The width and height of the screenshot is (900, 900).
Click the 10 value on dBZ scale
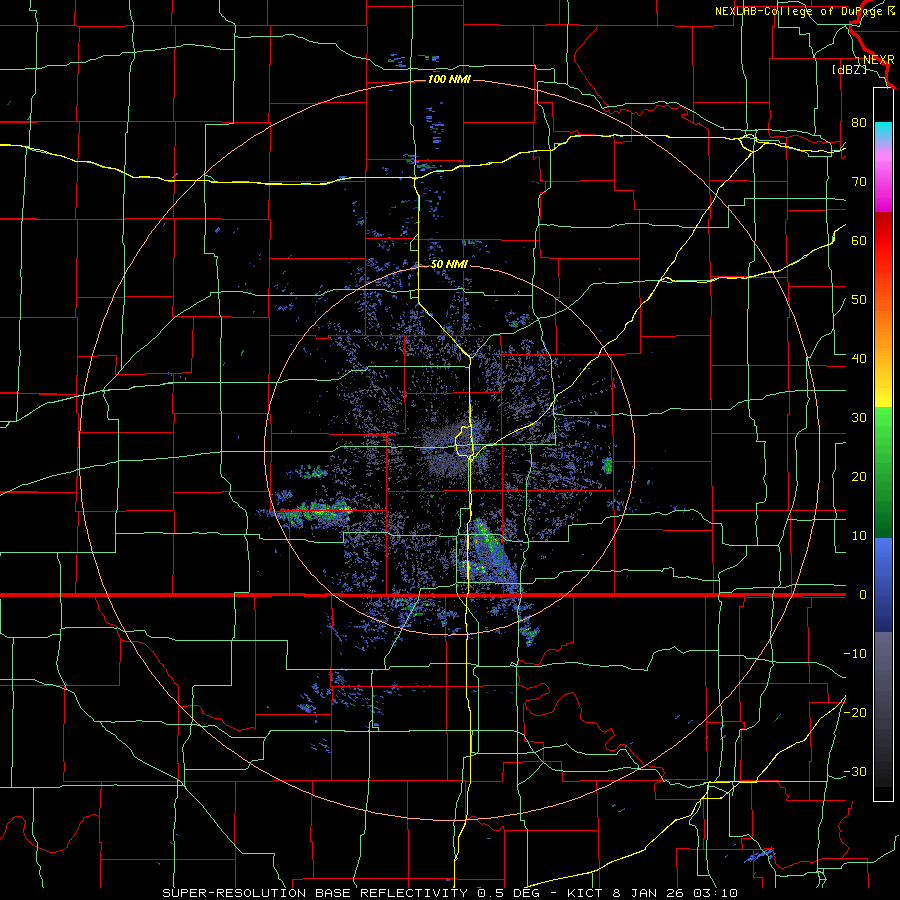click(x=859, y=536)
